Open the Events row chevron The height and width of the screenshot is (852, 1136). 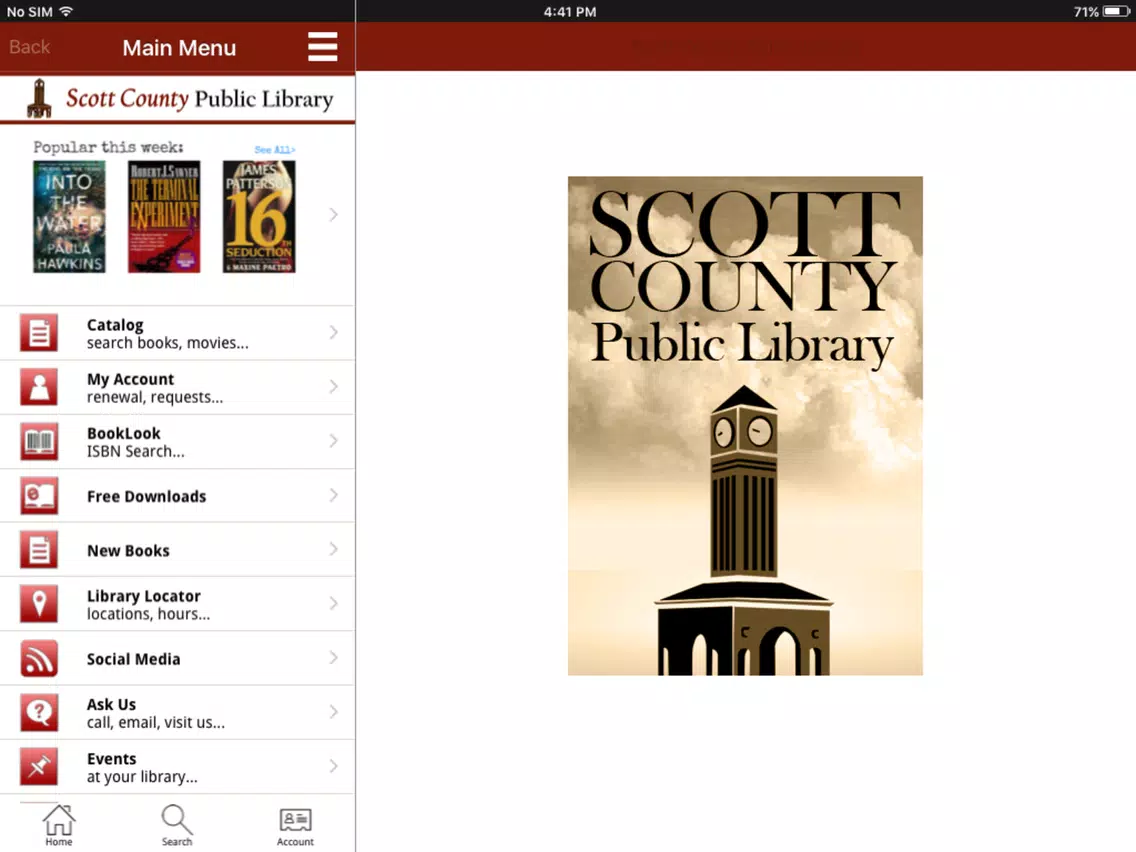pos(333,766)
